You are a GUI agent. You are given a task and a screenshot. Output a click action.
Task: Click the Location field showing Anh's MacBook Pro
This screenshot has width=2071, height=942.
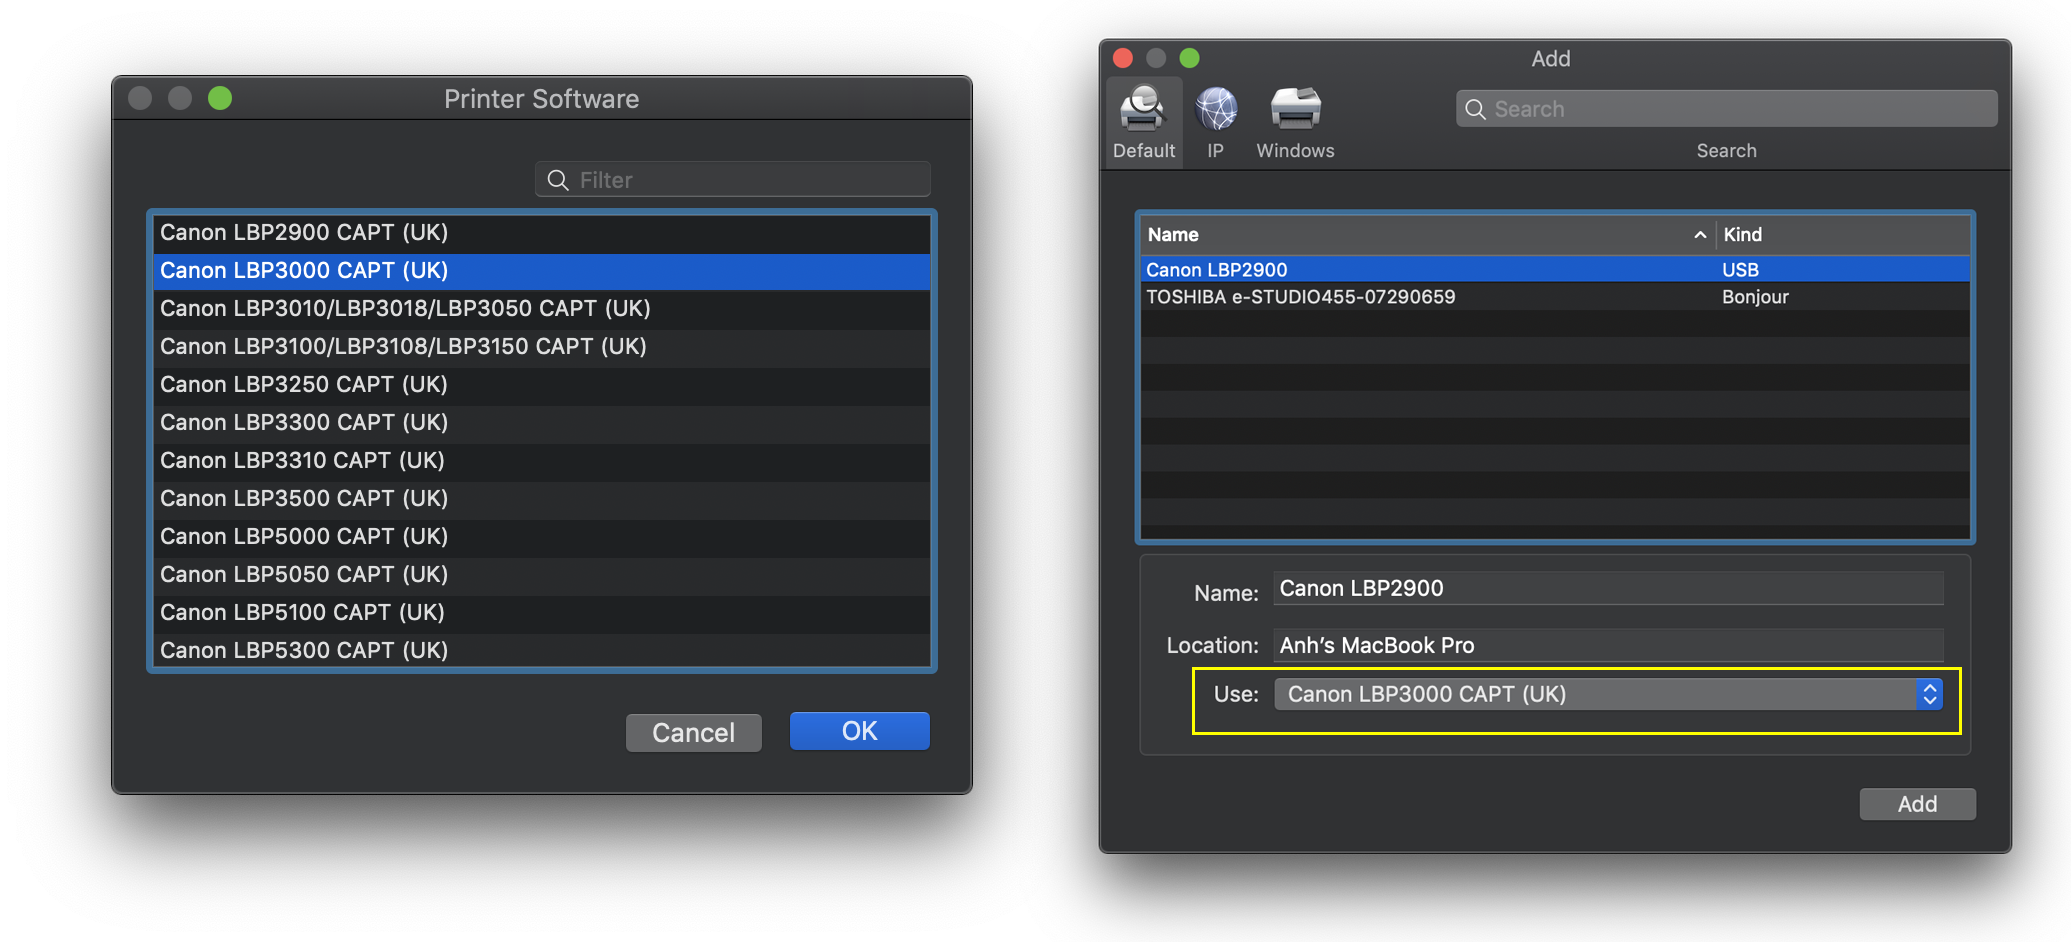(x=1608, y=645)
